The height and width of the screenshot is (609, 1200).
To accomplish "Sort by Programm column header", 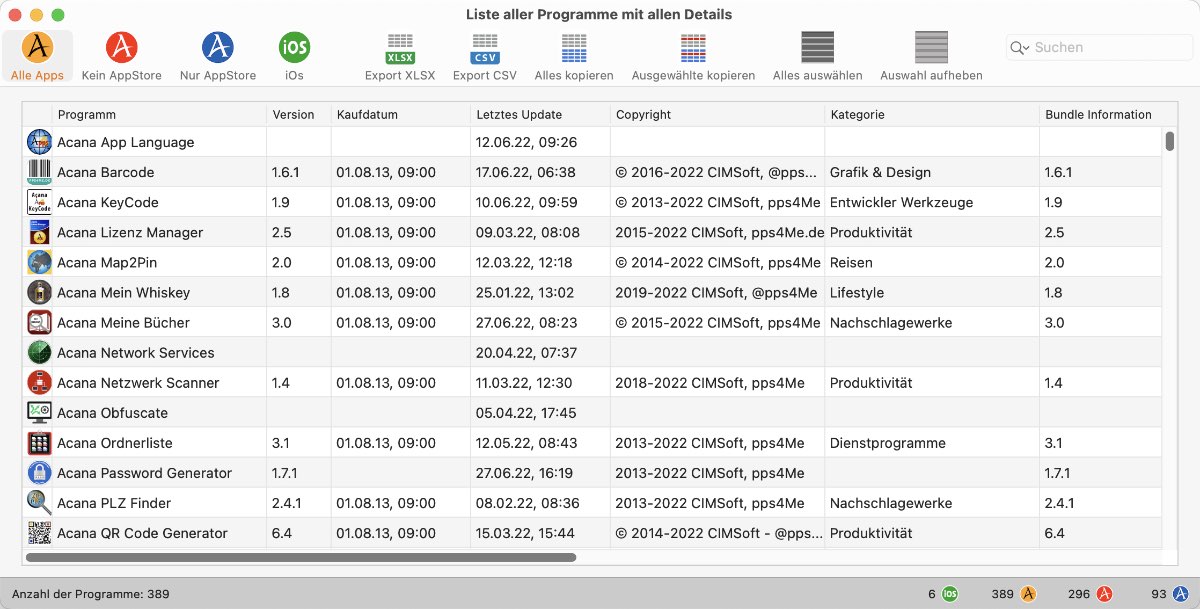I will click(160, 114).
